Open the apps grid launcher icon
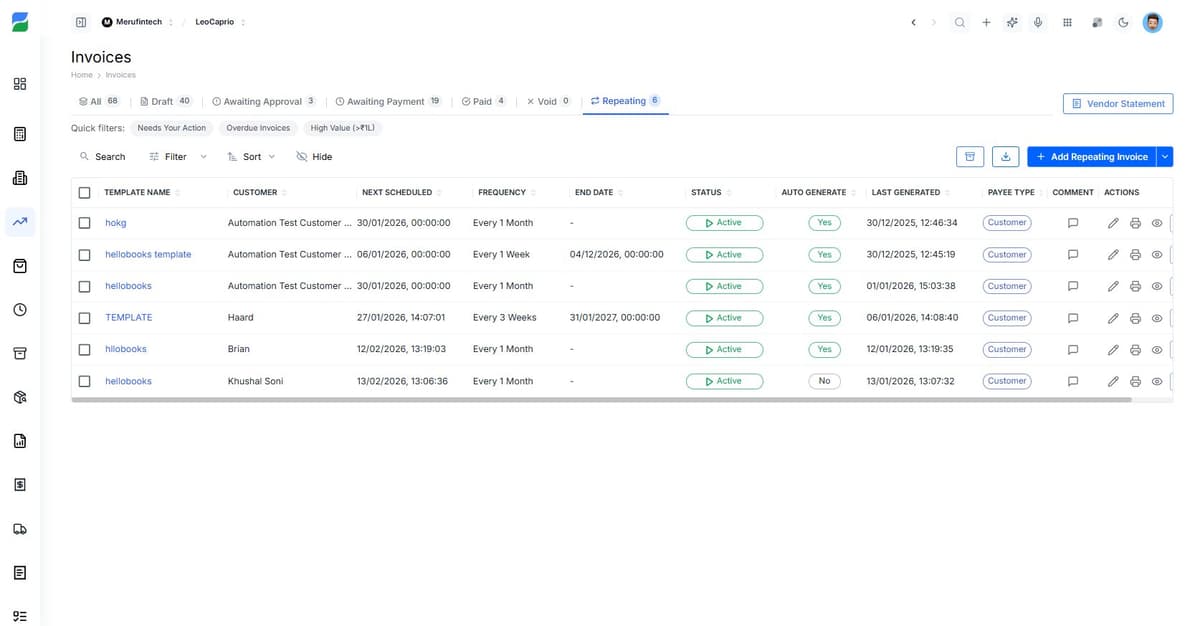Screen dimensions: 1200x626 click(x=1066, y=21)
